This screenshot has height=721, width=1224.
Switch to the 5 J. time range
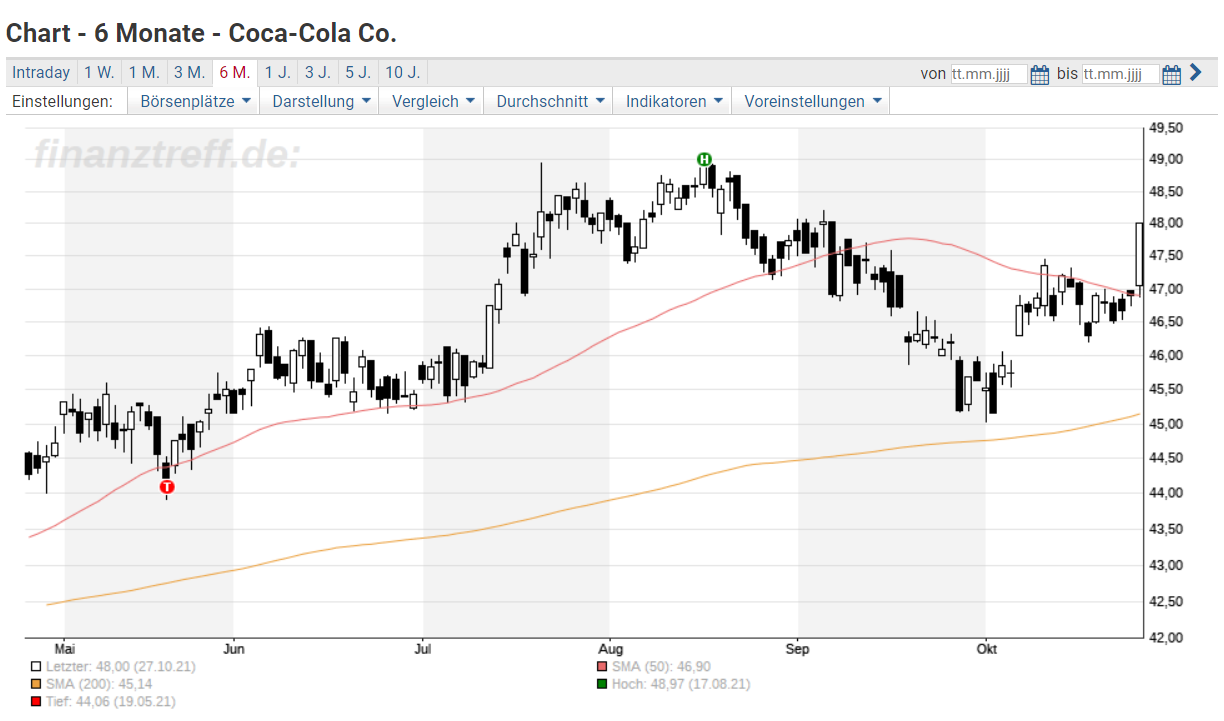point(357,72)
